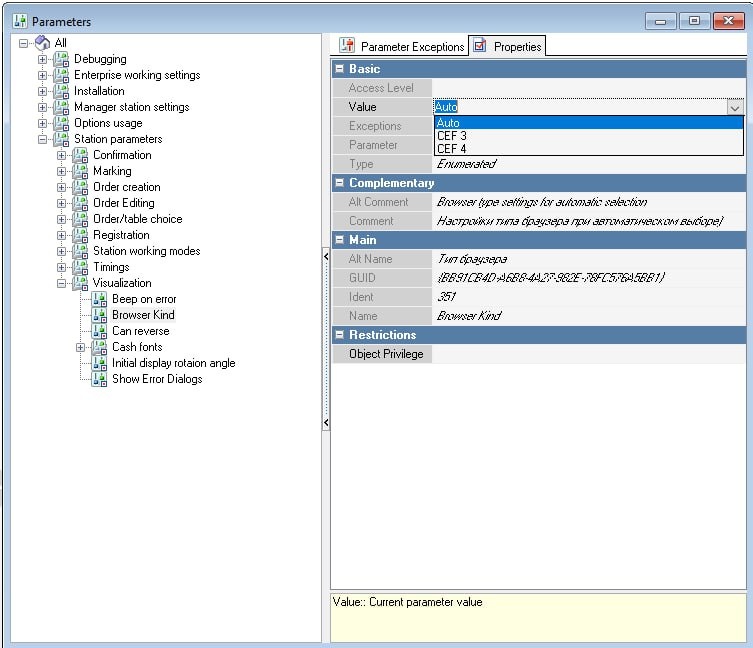Click the Cash fonts folder icon
Image resolution: width=753 pixels, height=648 pixels.
99,347
